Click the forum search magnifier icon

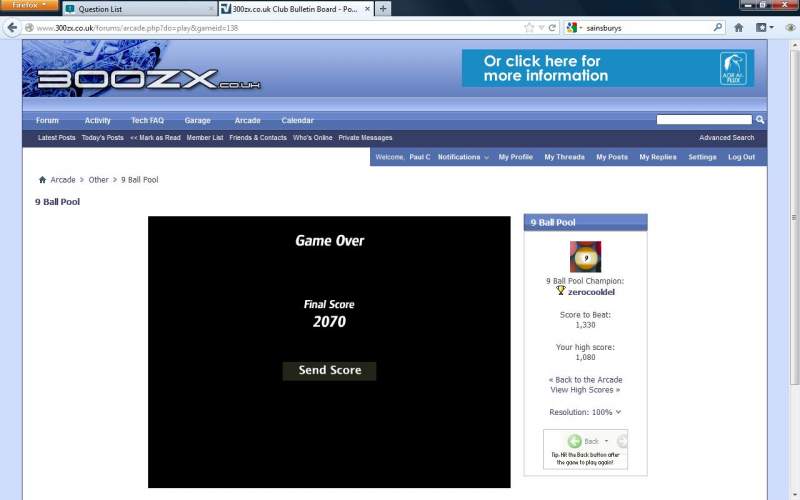click(760, 120)
